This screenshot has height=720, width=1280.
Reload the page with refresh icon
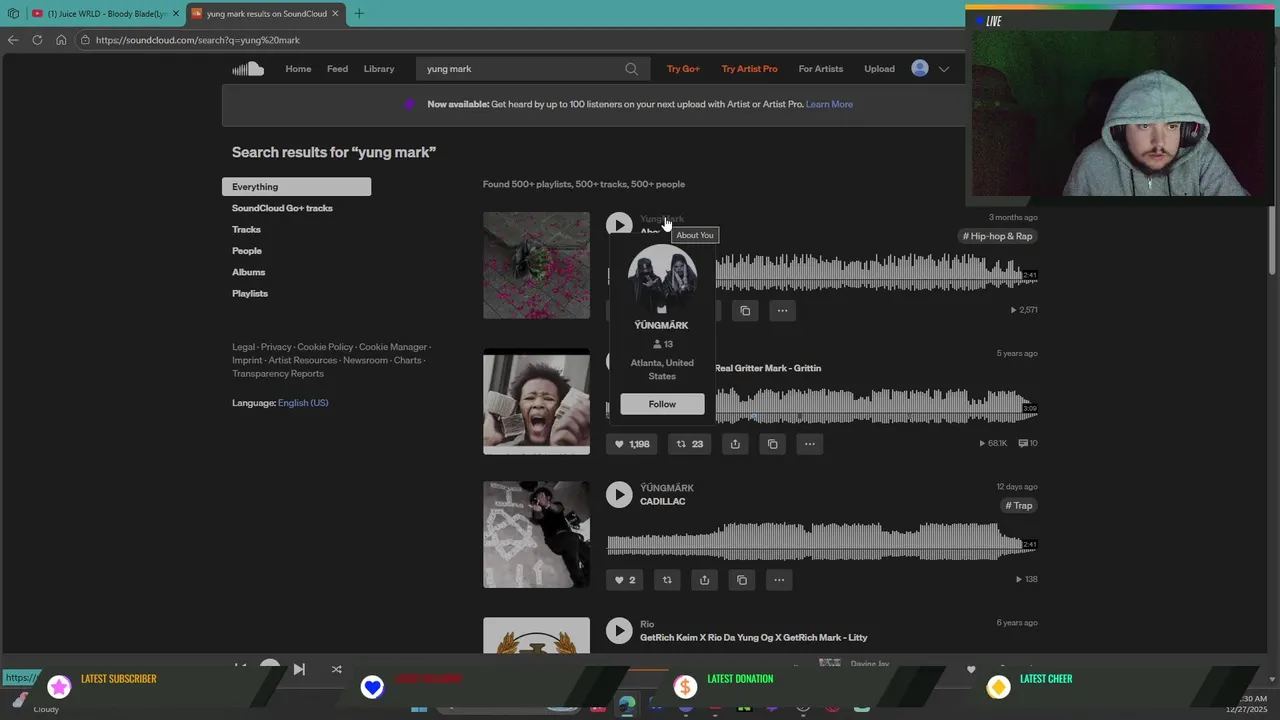37,40
